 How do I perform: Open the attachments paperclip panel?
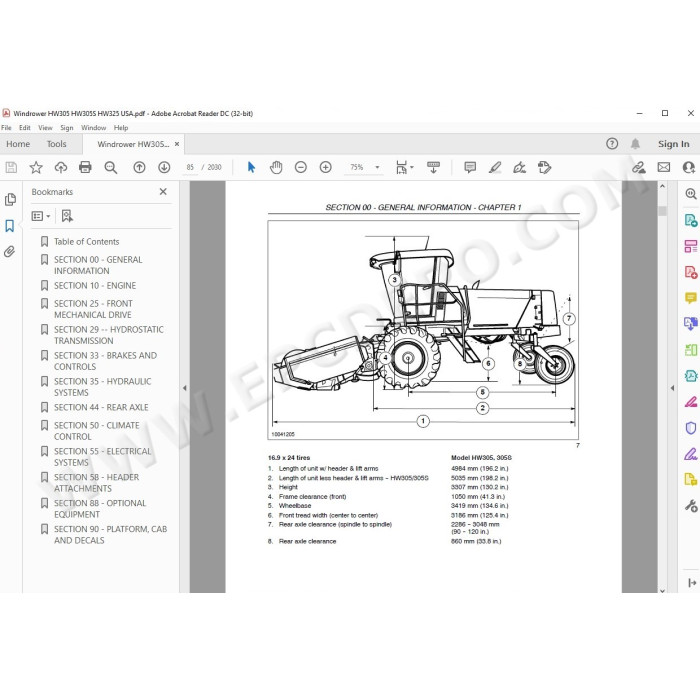coord(10,252)
